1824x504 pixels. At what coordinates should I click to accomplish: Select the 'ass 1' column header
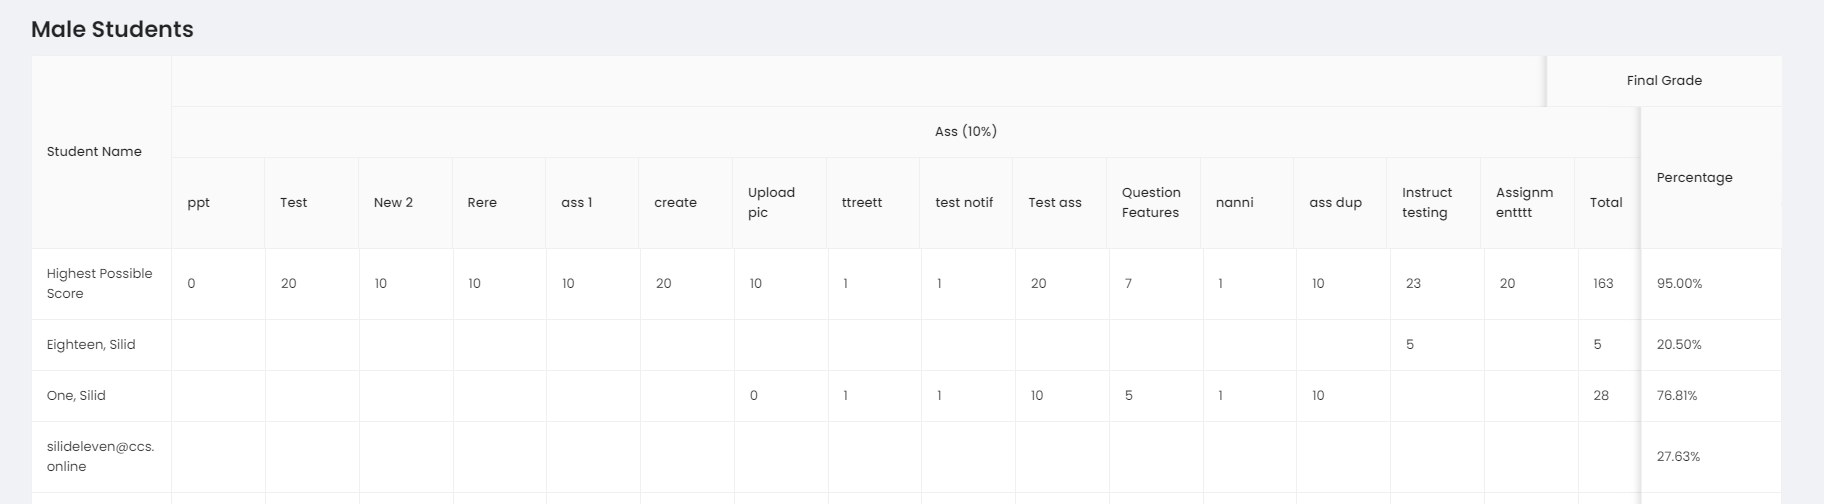[576, 203]
